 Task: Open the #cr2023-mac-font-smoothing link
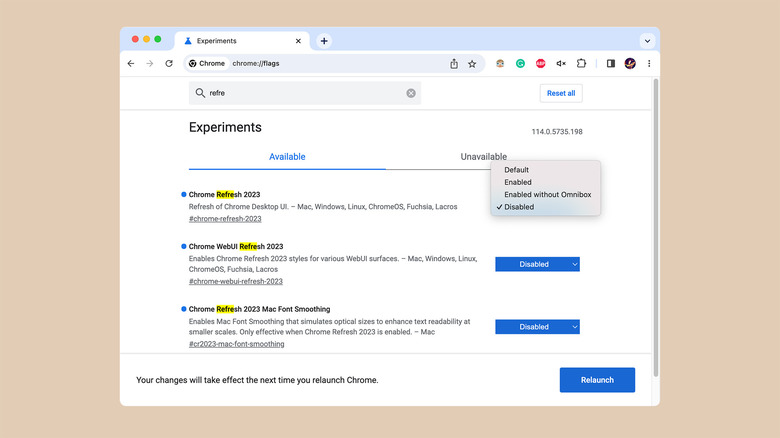[237, 344]
